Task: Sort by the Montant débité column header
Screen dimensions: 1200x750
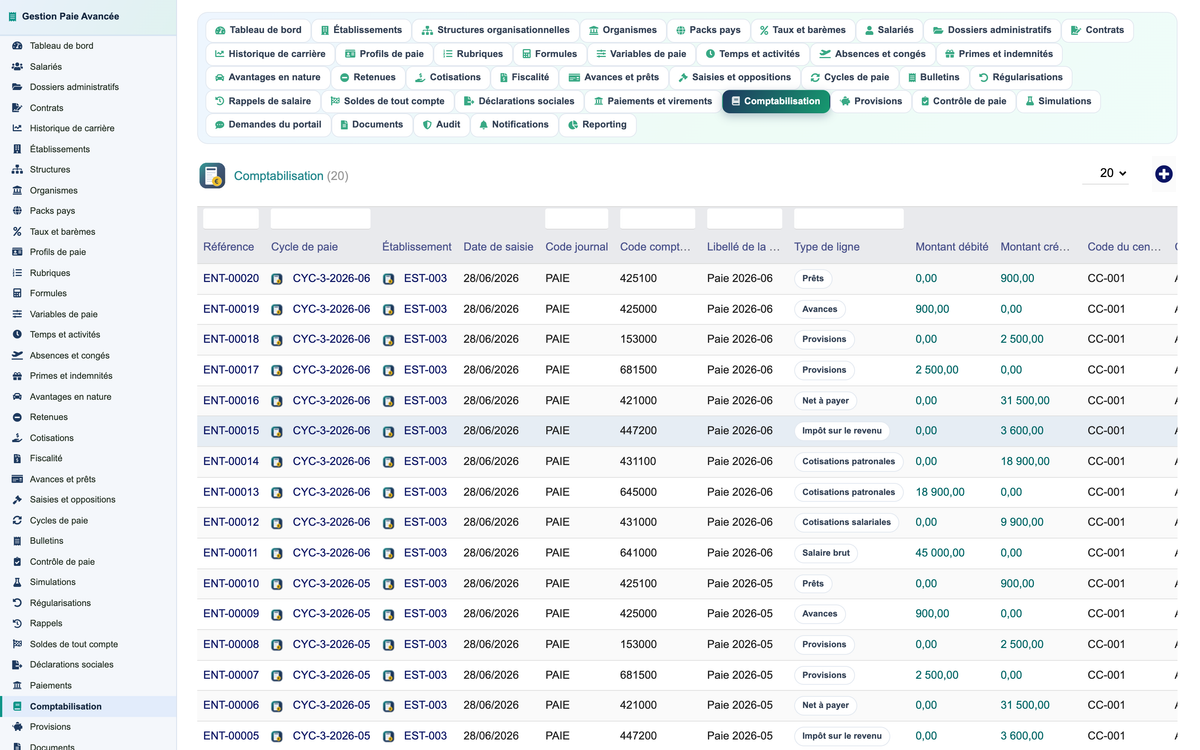Action: click(x=952, y=247)
